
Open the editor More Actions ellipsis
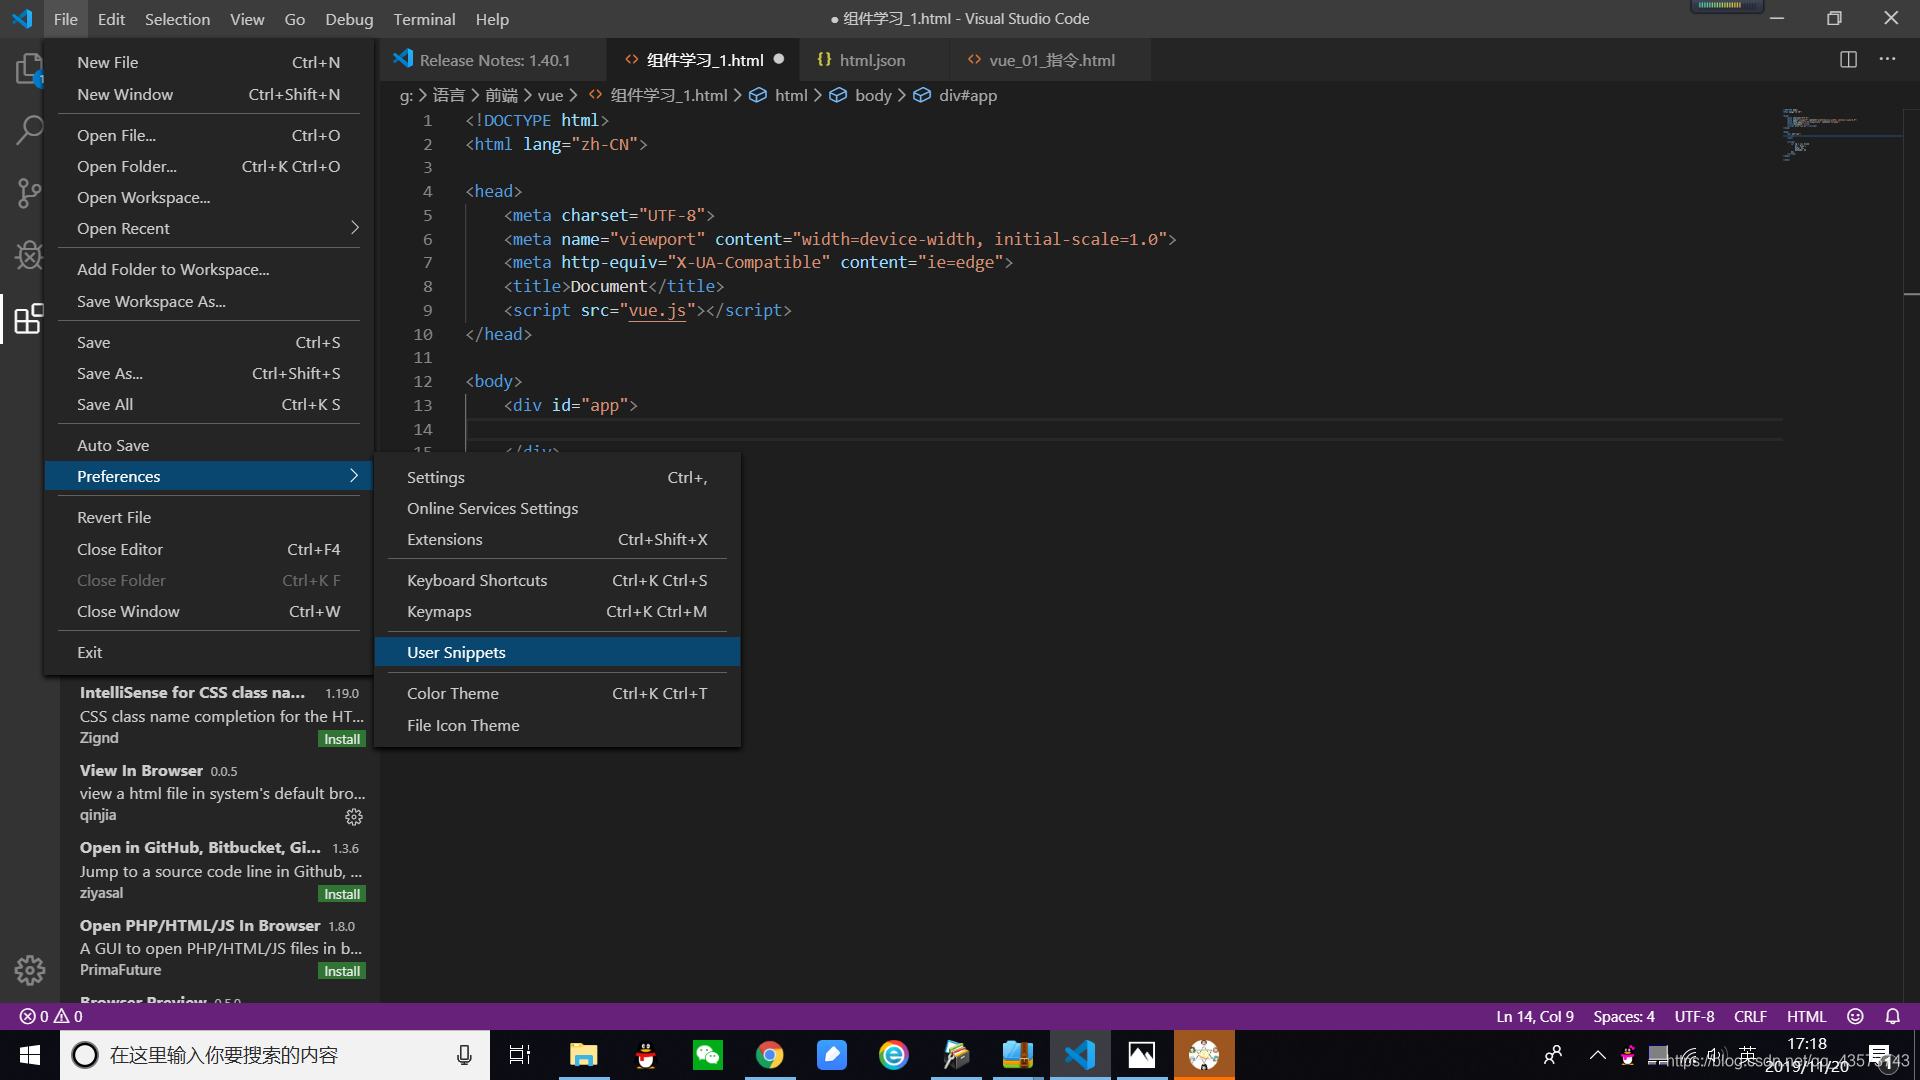pyautogui.click(x=1887, y=60)
